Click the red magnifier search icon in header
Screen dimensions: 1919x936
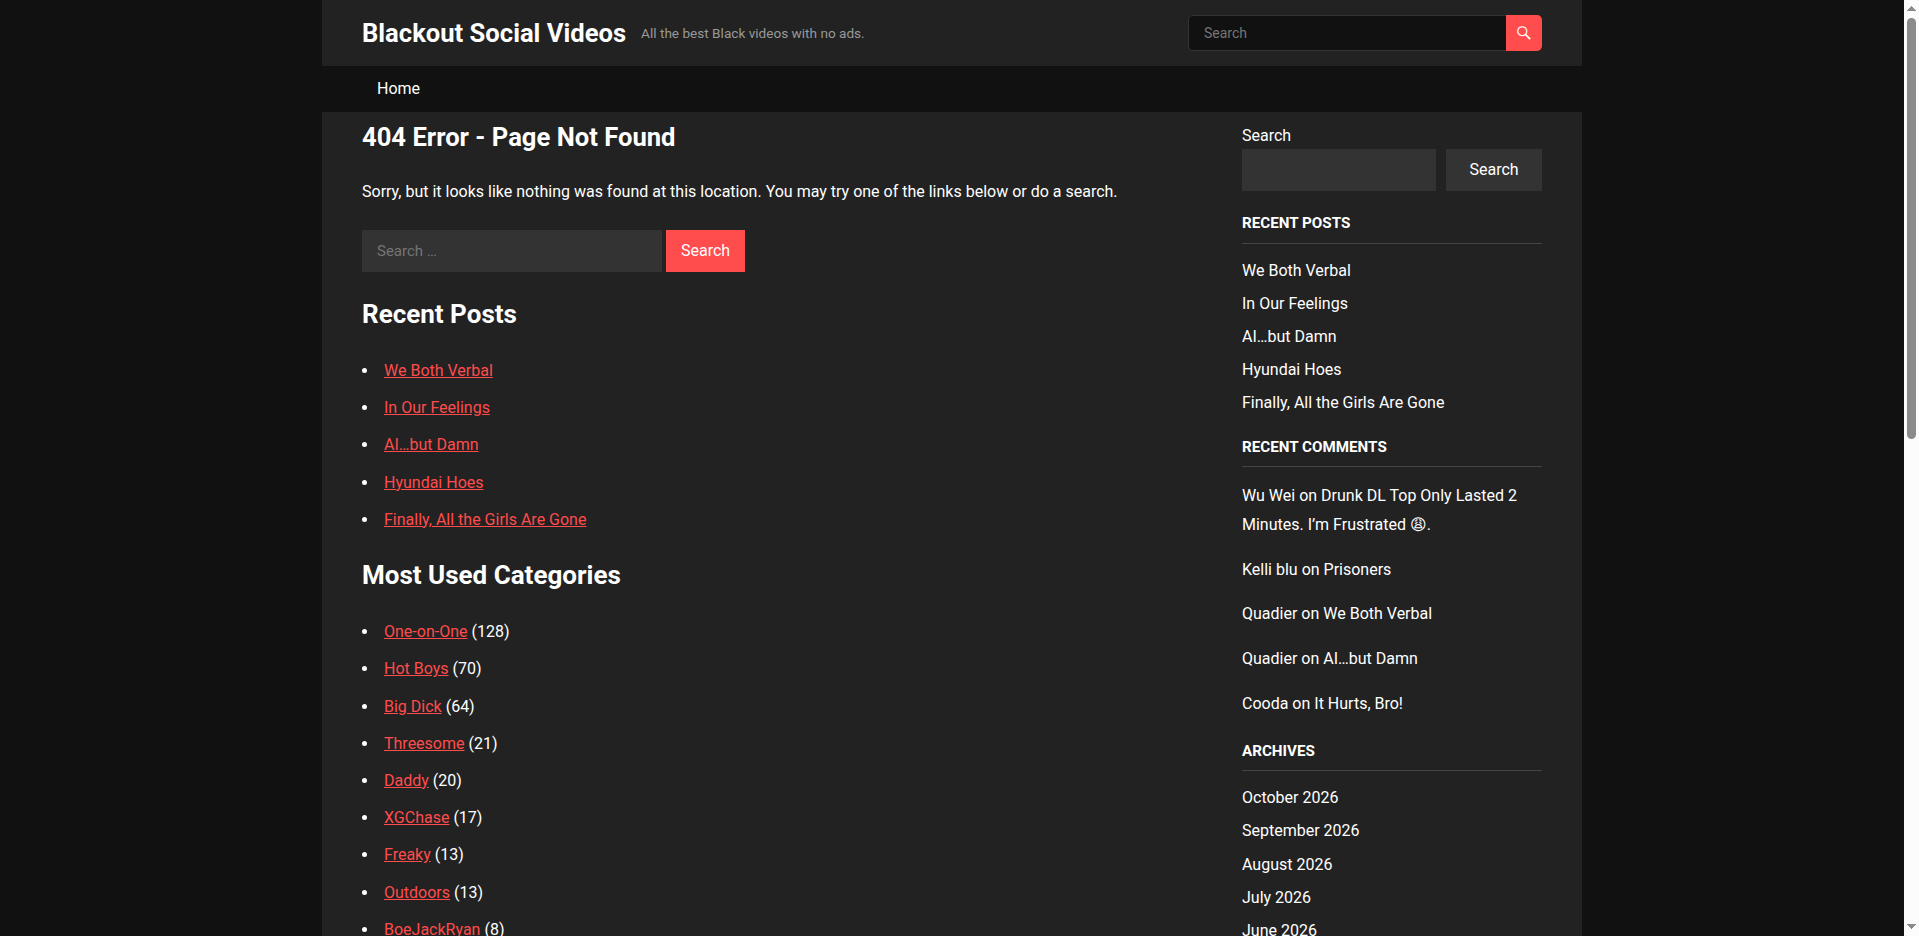(1523, 33)
